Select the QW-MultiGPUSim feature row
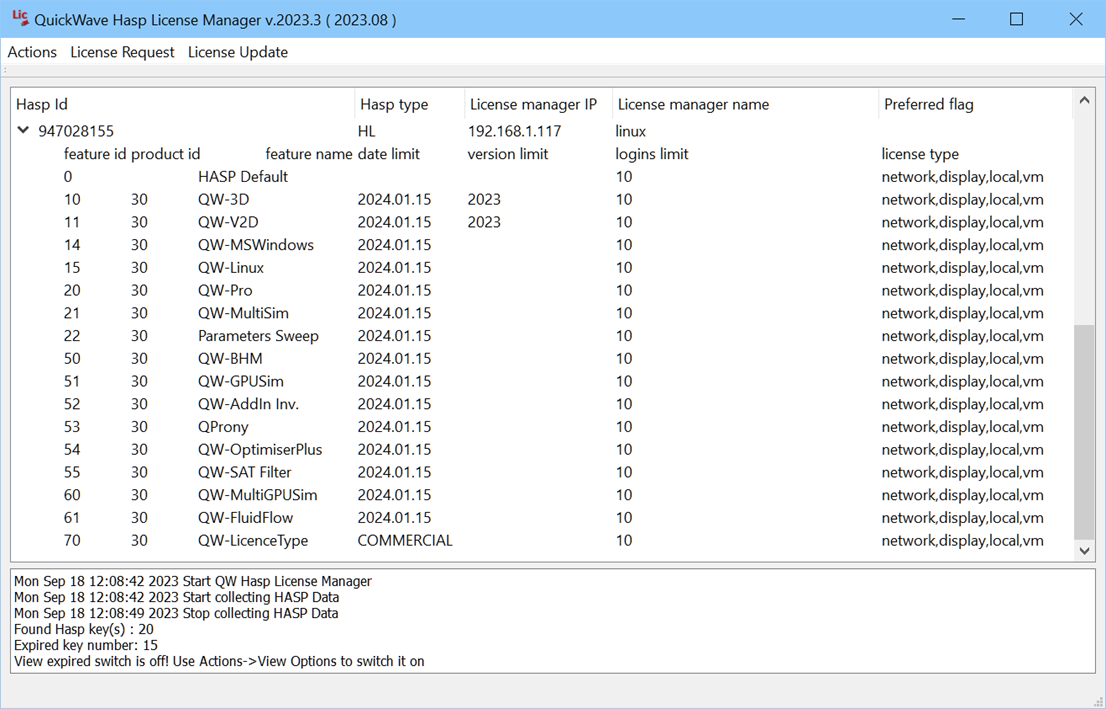This screenshot has height=709, width=1106. point(542,495)
